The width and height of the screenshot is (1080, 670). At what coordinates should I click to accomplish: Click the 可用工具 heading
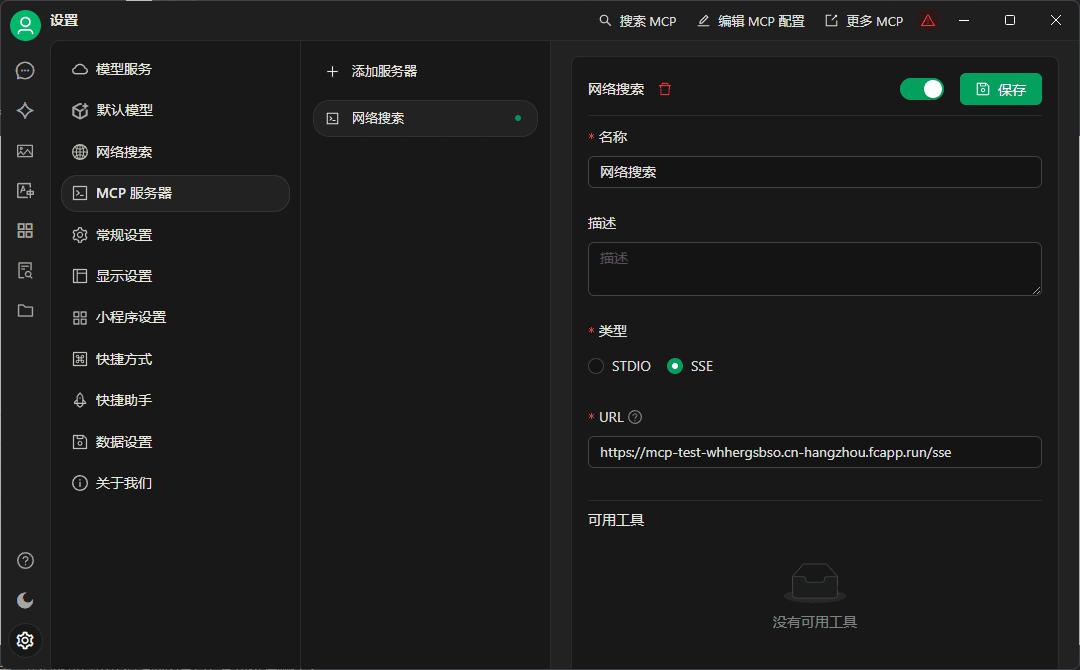616,520
